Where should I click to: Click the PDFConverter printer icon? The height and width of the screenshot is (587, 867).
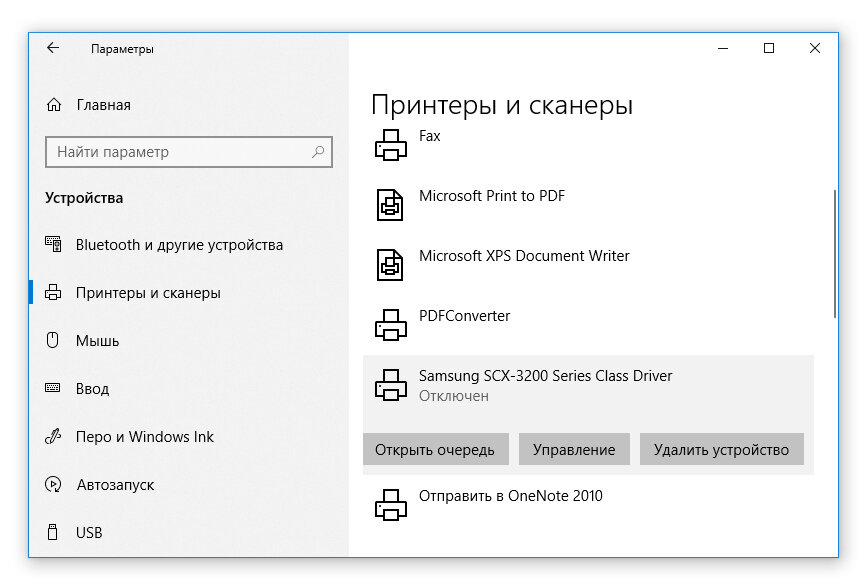click(391, 325)
